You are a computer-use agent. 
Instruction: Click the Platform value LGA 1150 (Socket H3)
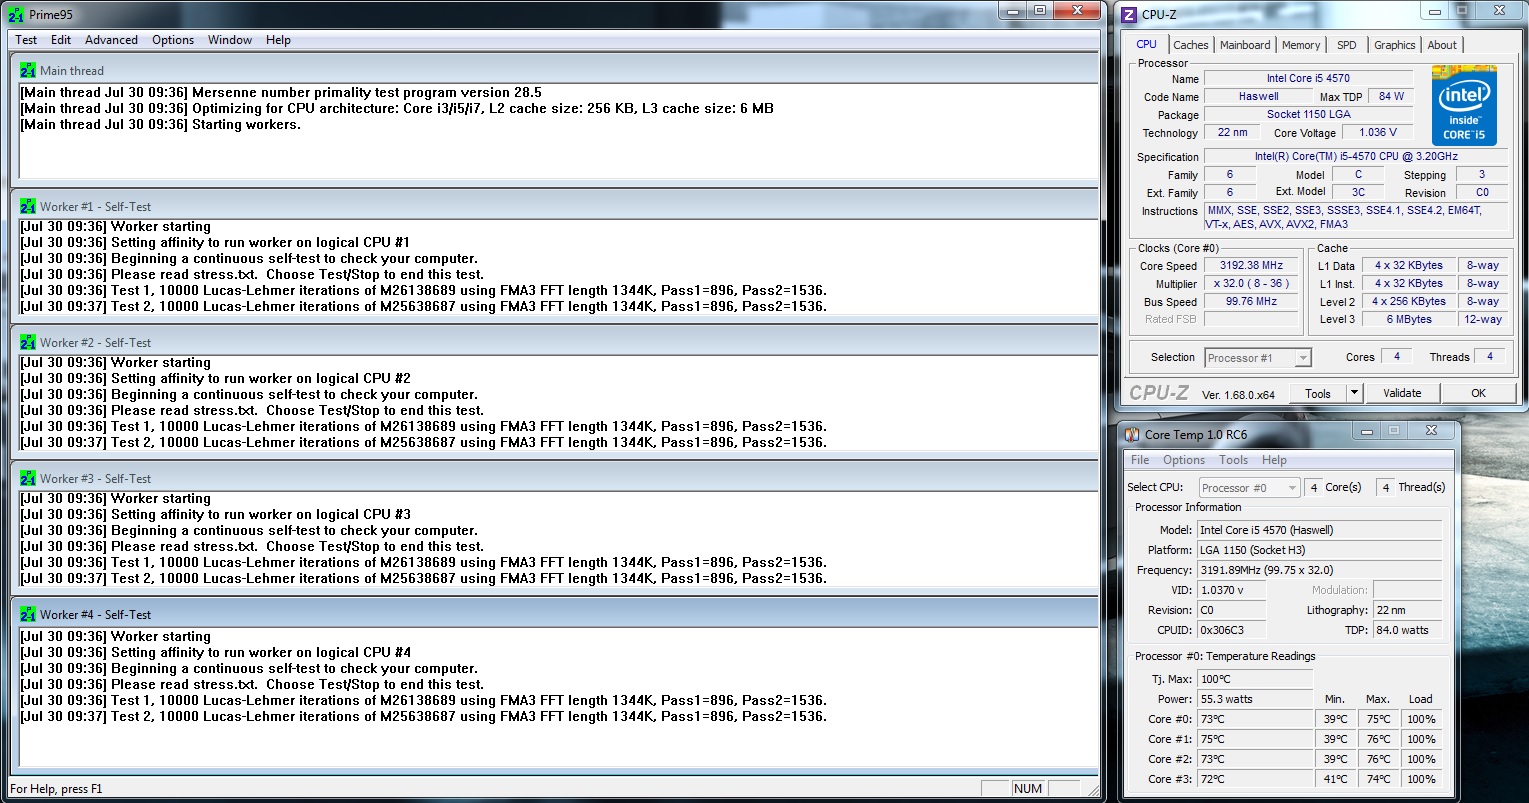coord(1319,550)
